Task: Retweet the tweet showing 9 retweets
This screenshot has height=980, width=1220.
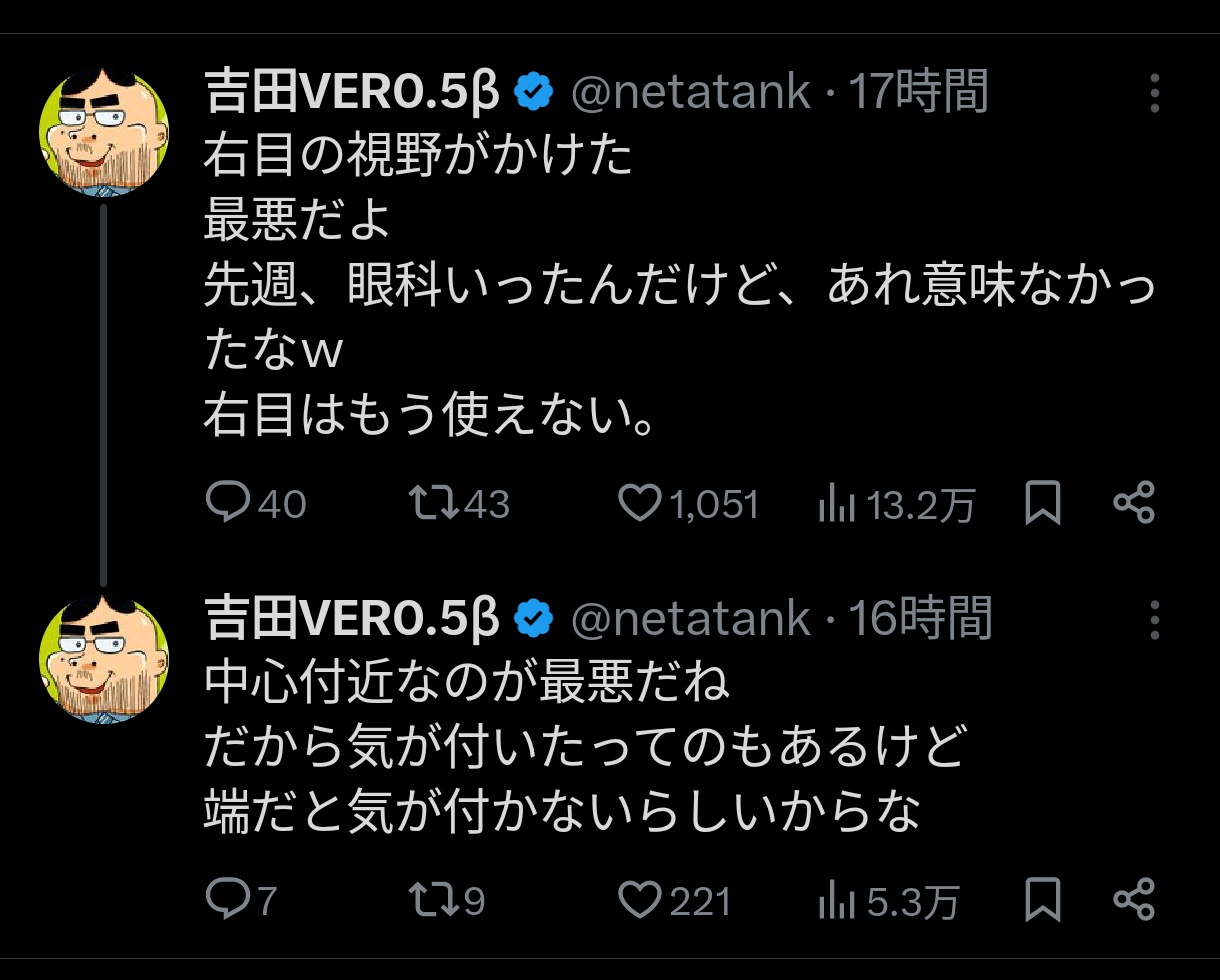Action: pyautogui.click(x=435, y=899)
